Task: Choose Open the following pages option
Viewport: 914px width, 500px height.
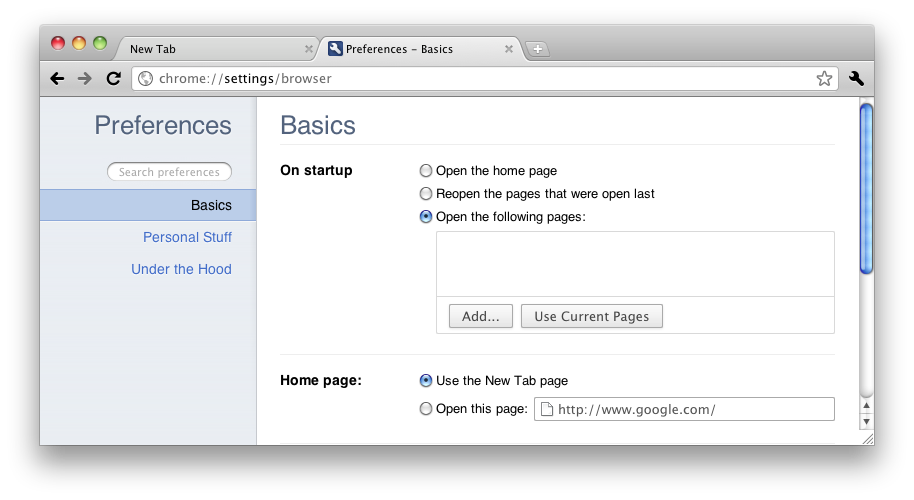Action: (427, 217)
